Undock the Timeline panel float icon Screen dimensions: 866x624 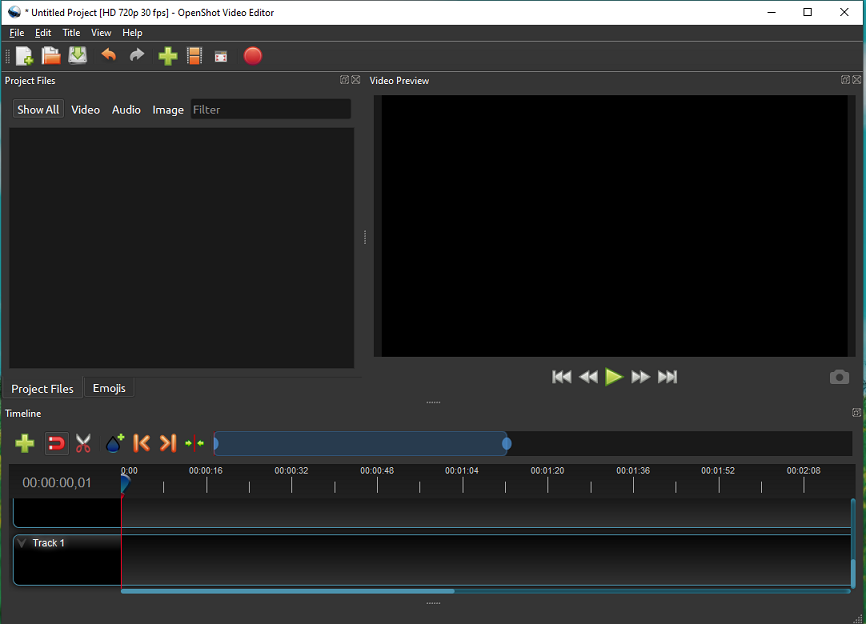(856, 413)
